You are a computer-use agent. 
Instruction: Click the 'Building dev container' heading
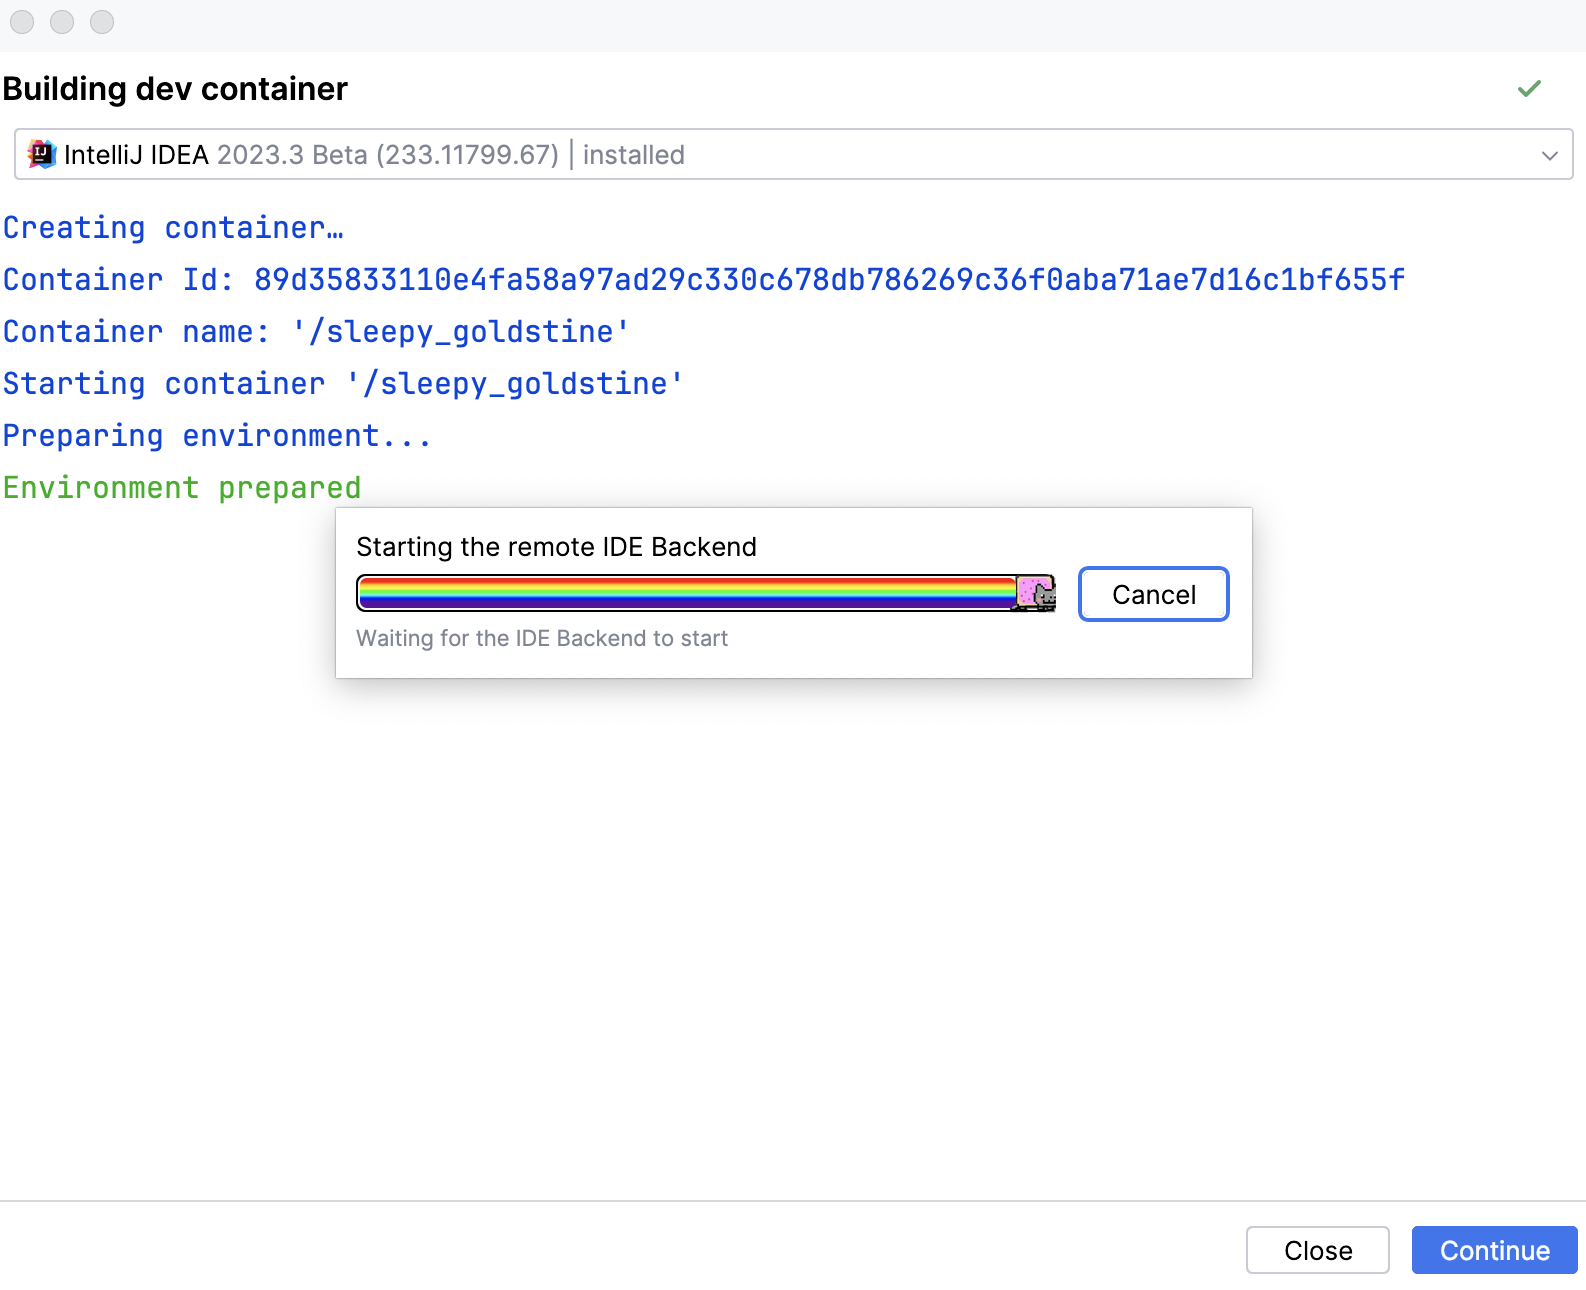pos(175,89)
